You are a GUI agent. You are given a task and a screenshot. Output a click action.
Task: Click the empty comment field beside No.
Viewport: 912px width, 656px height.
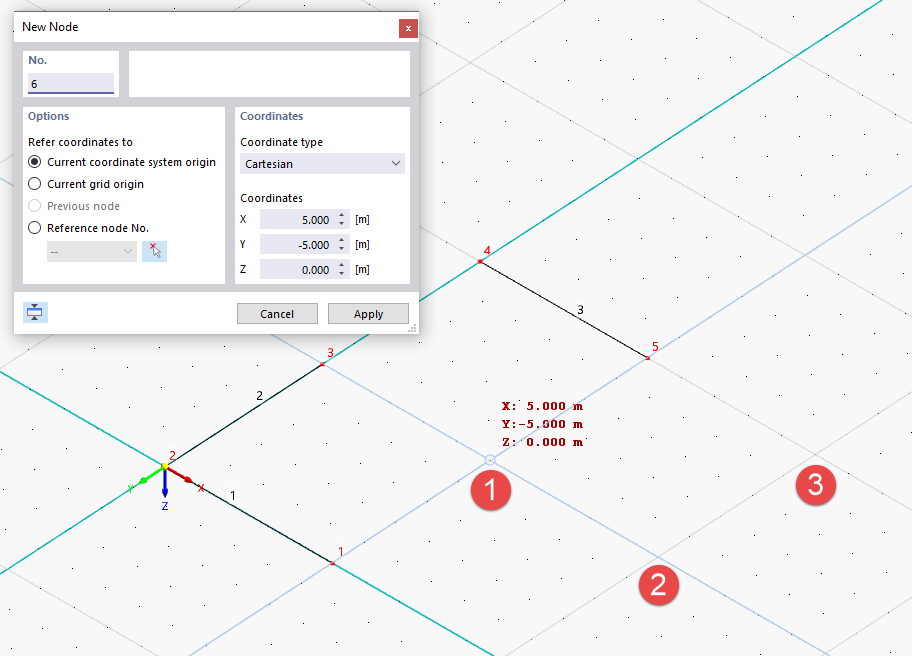point(269,74)
